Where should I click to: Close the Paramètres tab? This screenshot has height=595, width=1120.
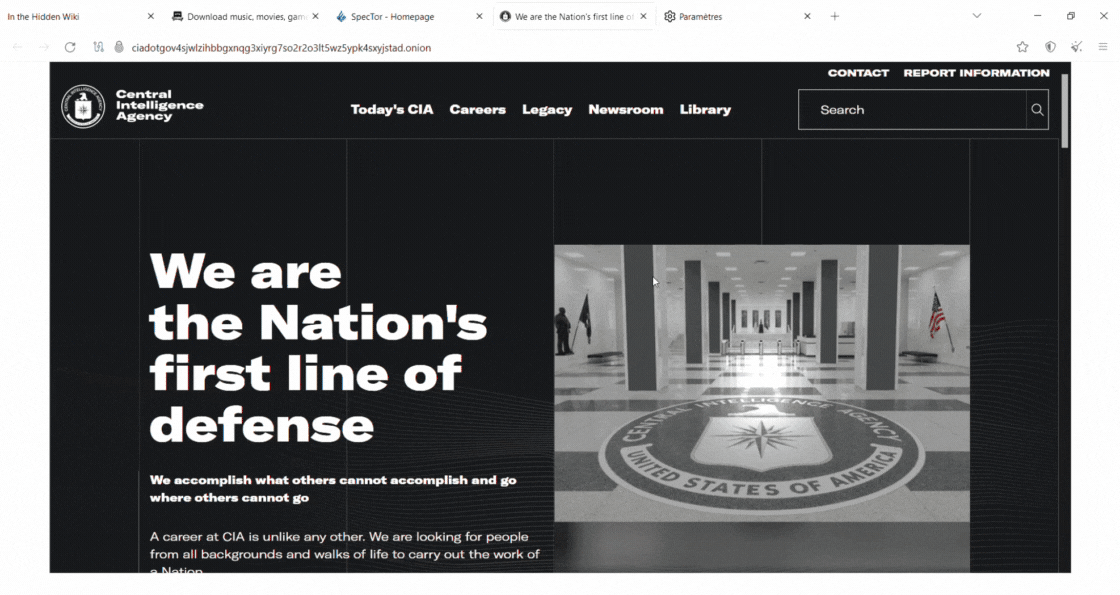tap(807, 16)
